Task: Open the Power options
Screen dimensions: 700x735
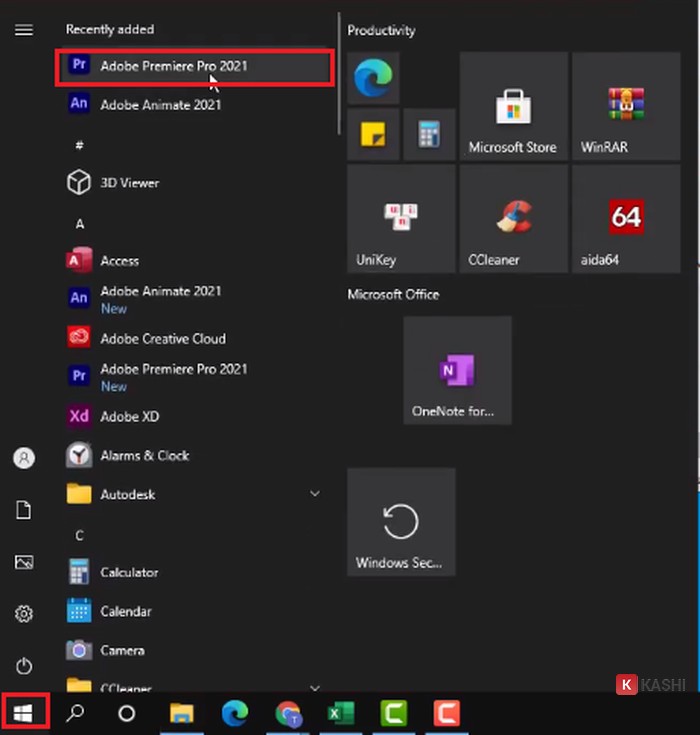Action: click(24, 666)
